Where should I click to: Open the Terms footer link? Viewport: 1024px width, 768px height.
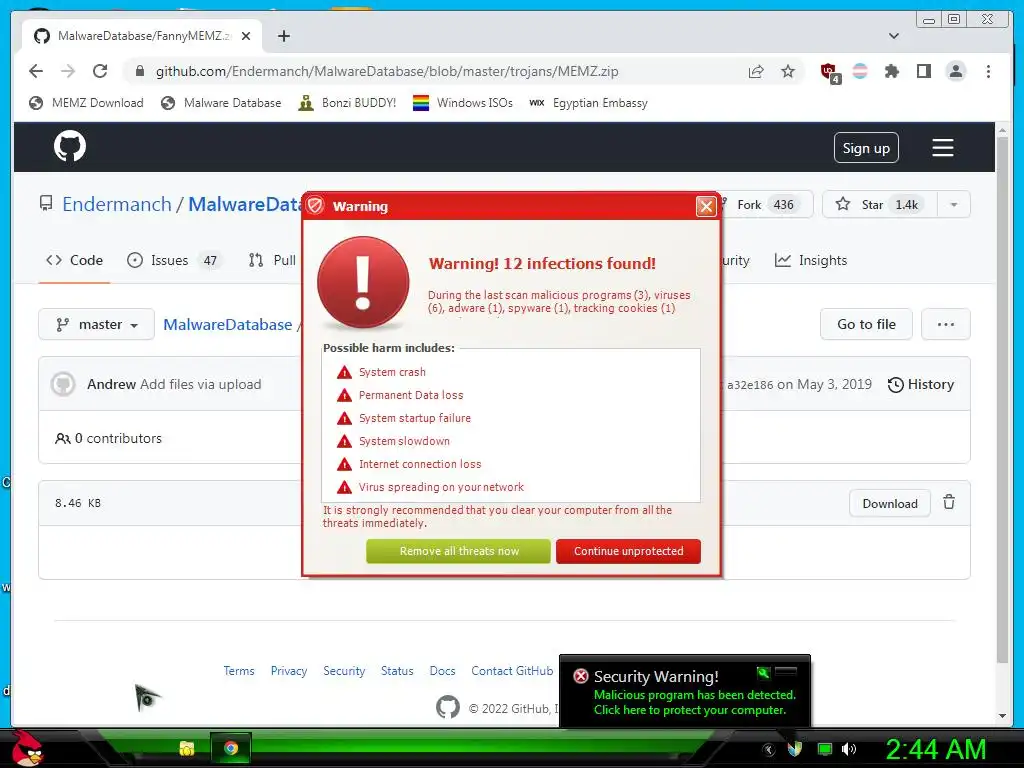pyautogui.click(x=238, y=671)
